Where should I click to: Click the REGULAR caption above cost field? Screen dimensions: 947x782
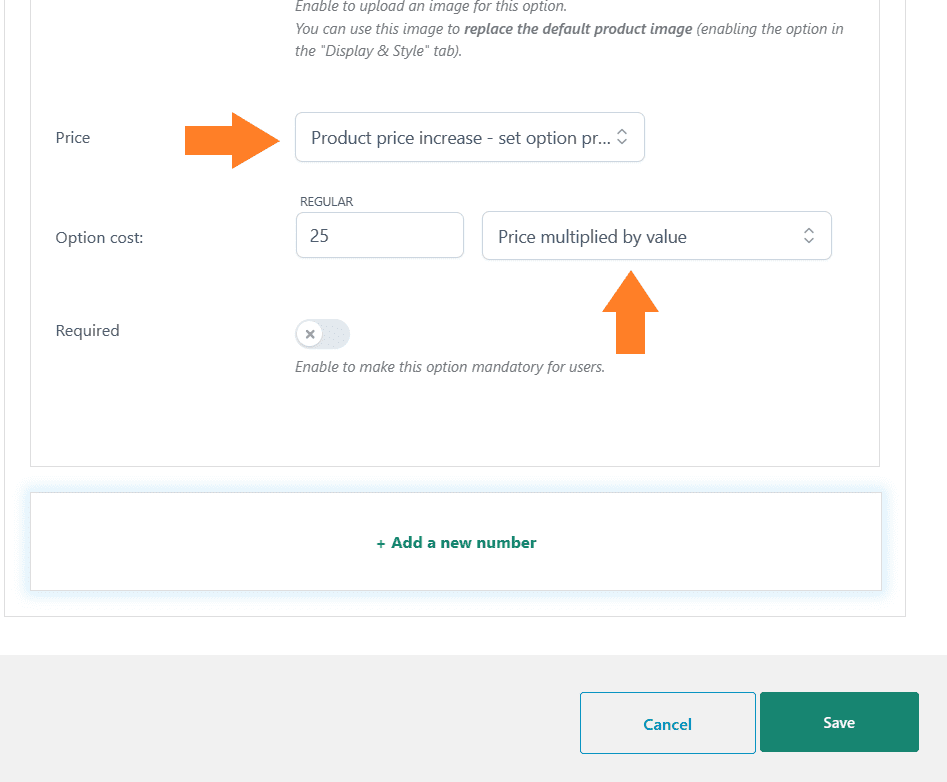[x=326, y=202]
